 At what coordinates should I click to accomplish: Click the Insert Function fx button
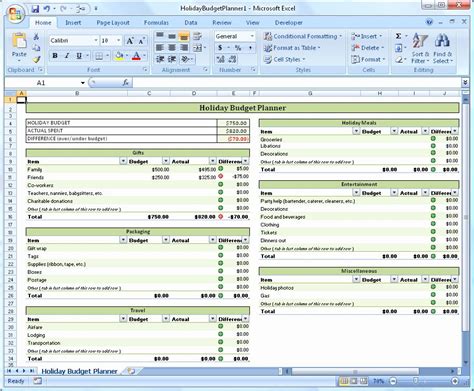(x=126, y=82)
